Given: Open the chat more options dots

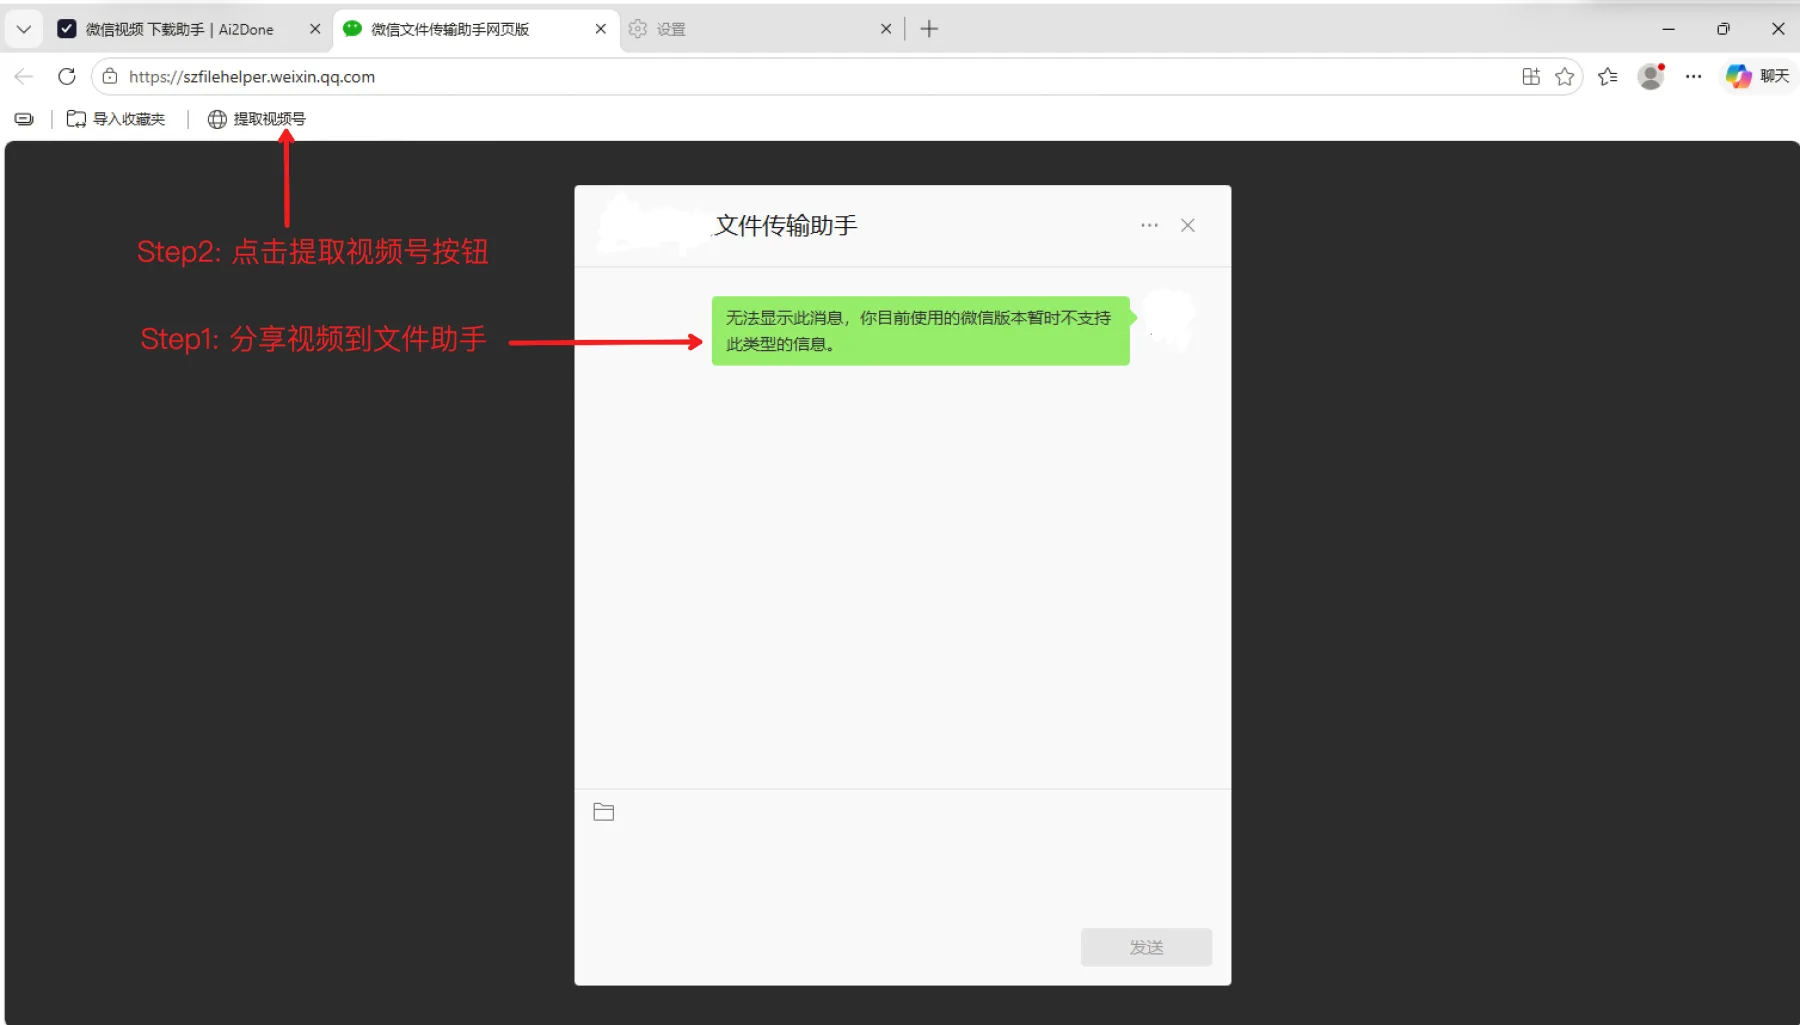Looking at the screenshot, I should (x=1150, y=226).
